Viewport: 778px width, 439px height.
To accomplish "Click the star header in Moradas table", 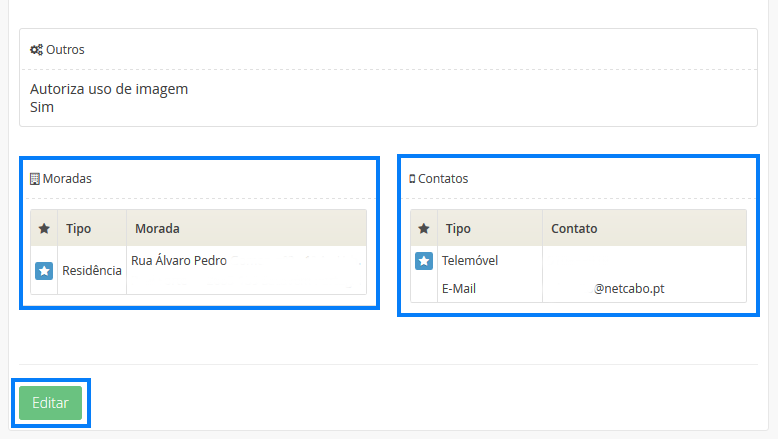I will (44, 229).
